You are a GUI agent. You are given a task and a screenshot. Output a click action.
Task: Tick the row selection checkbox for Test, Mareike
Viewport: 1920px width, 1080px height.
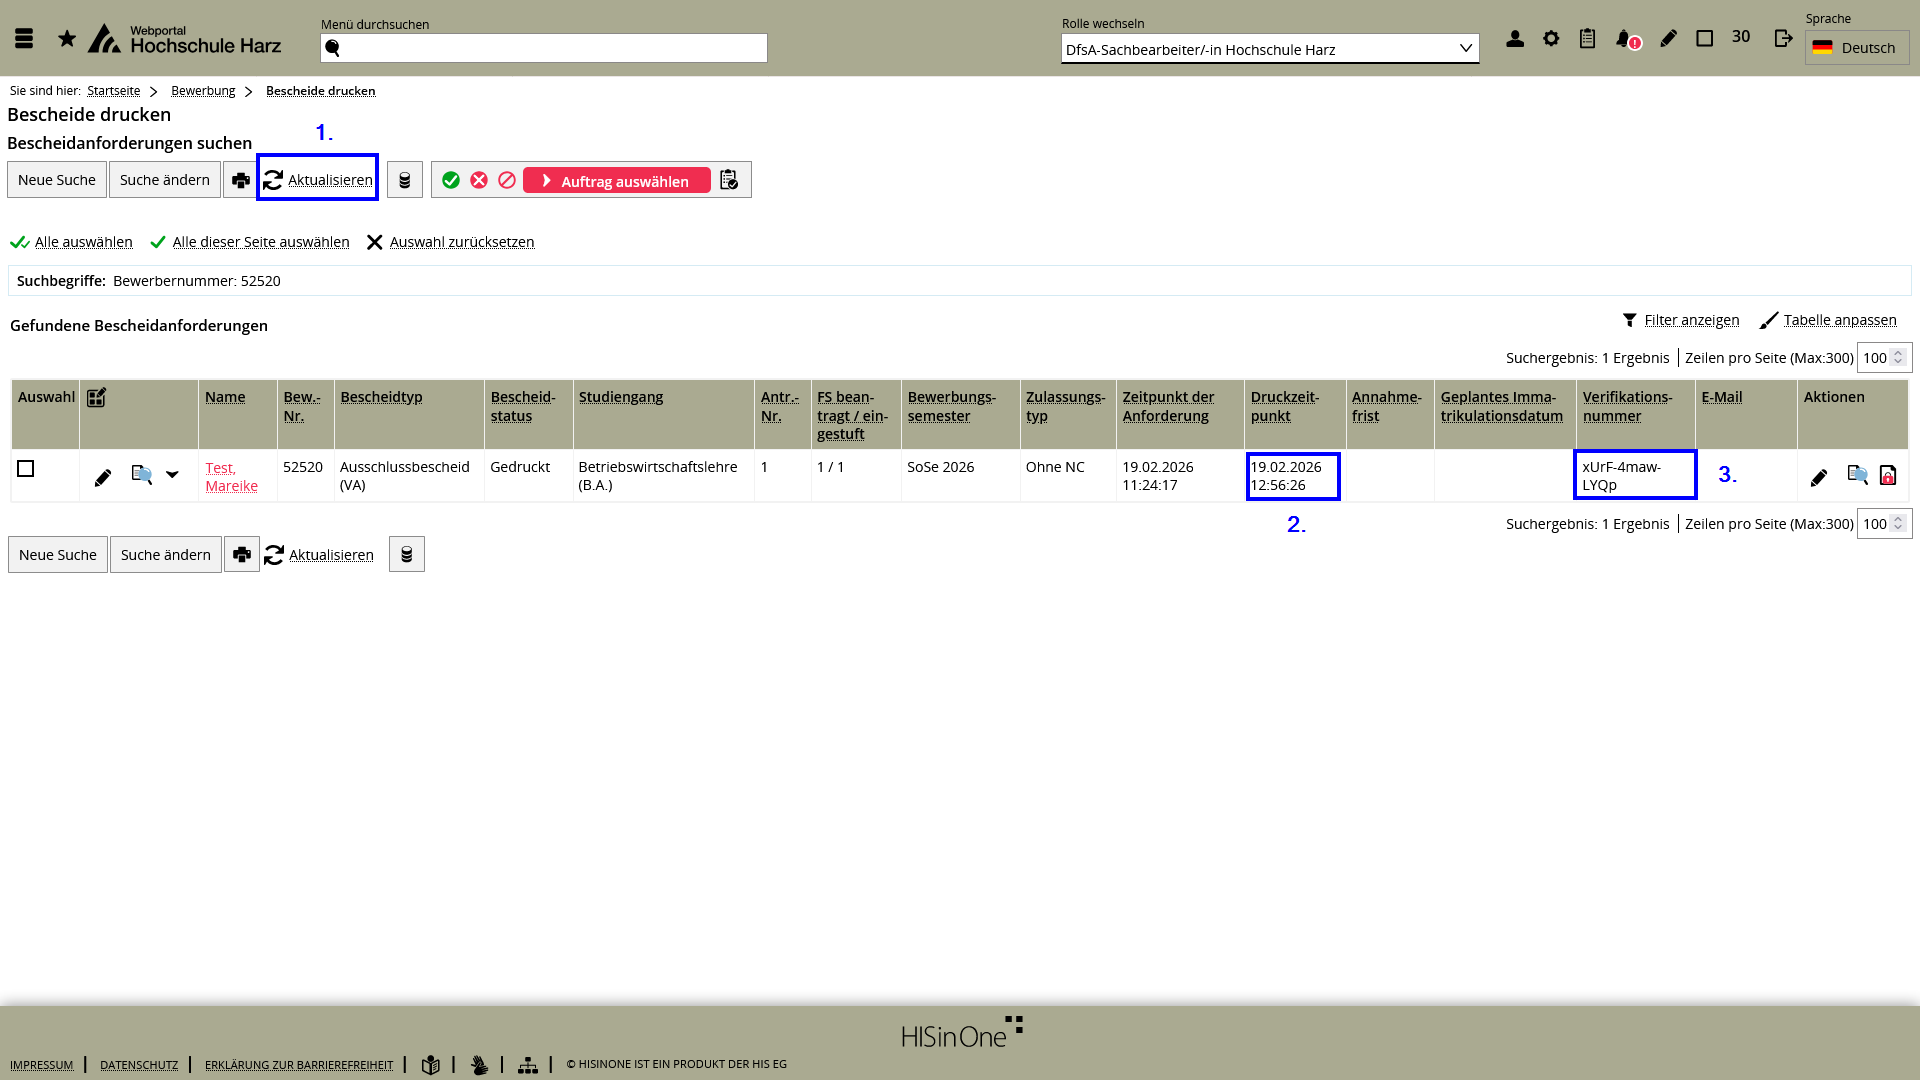click(x=26, y=469)
